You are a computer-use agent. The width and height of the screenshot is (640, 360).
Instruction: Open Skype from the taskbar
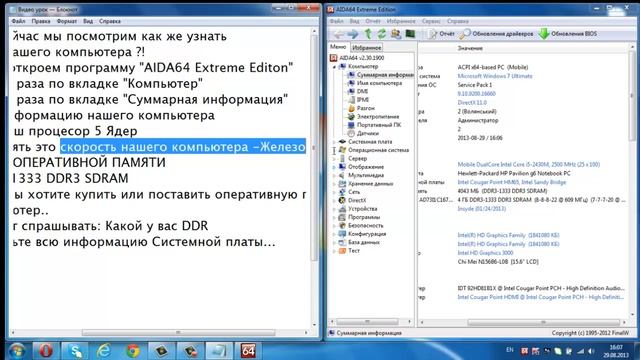pos(75,351)
